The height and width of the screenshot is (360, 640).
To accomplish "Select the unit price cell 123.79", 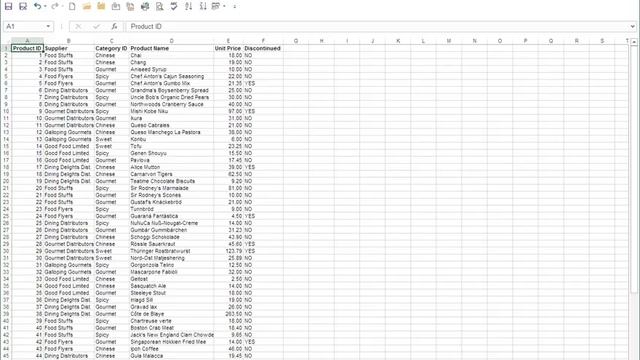I will pyautogui.click(x=228, y=251).
